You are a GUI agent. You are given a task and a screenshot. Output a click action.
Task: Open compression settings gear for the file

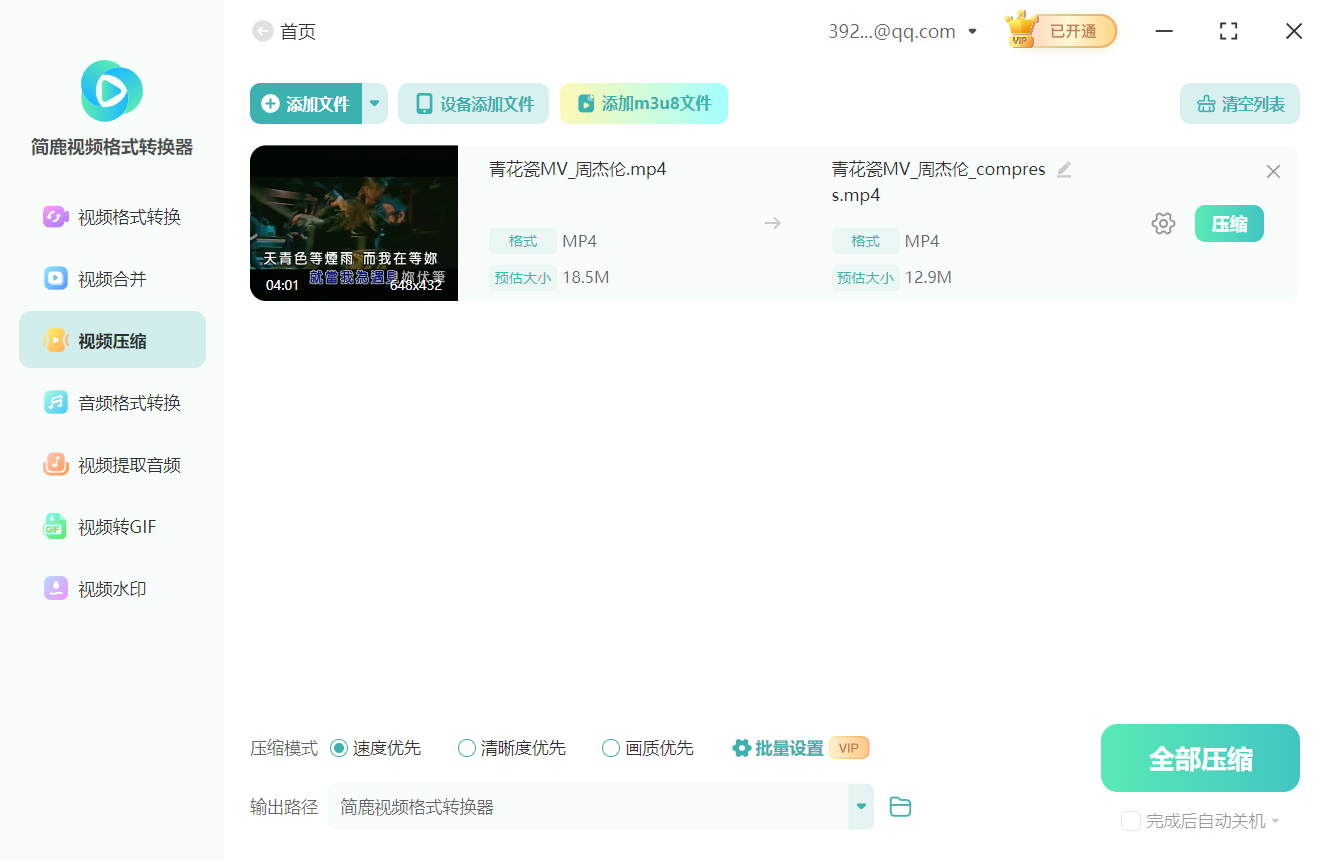pyautogui.click(x=1163, y=223)
